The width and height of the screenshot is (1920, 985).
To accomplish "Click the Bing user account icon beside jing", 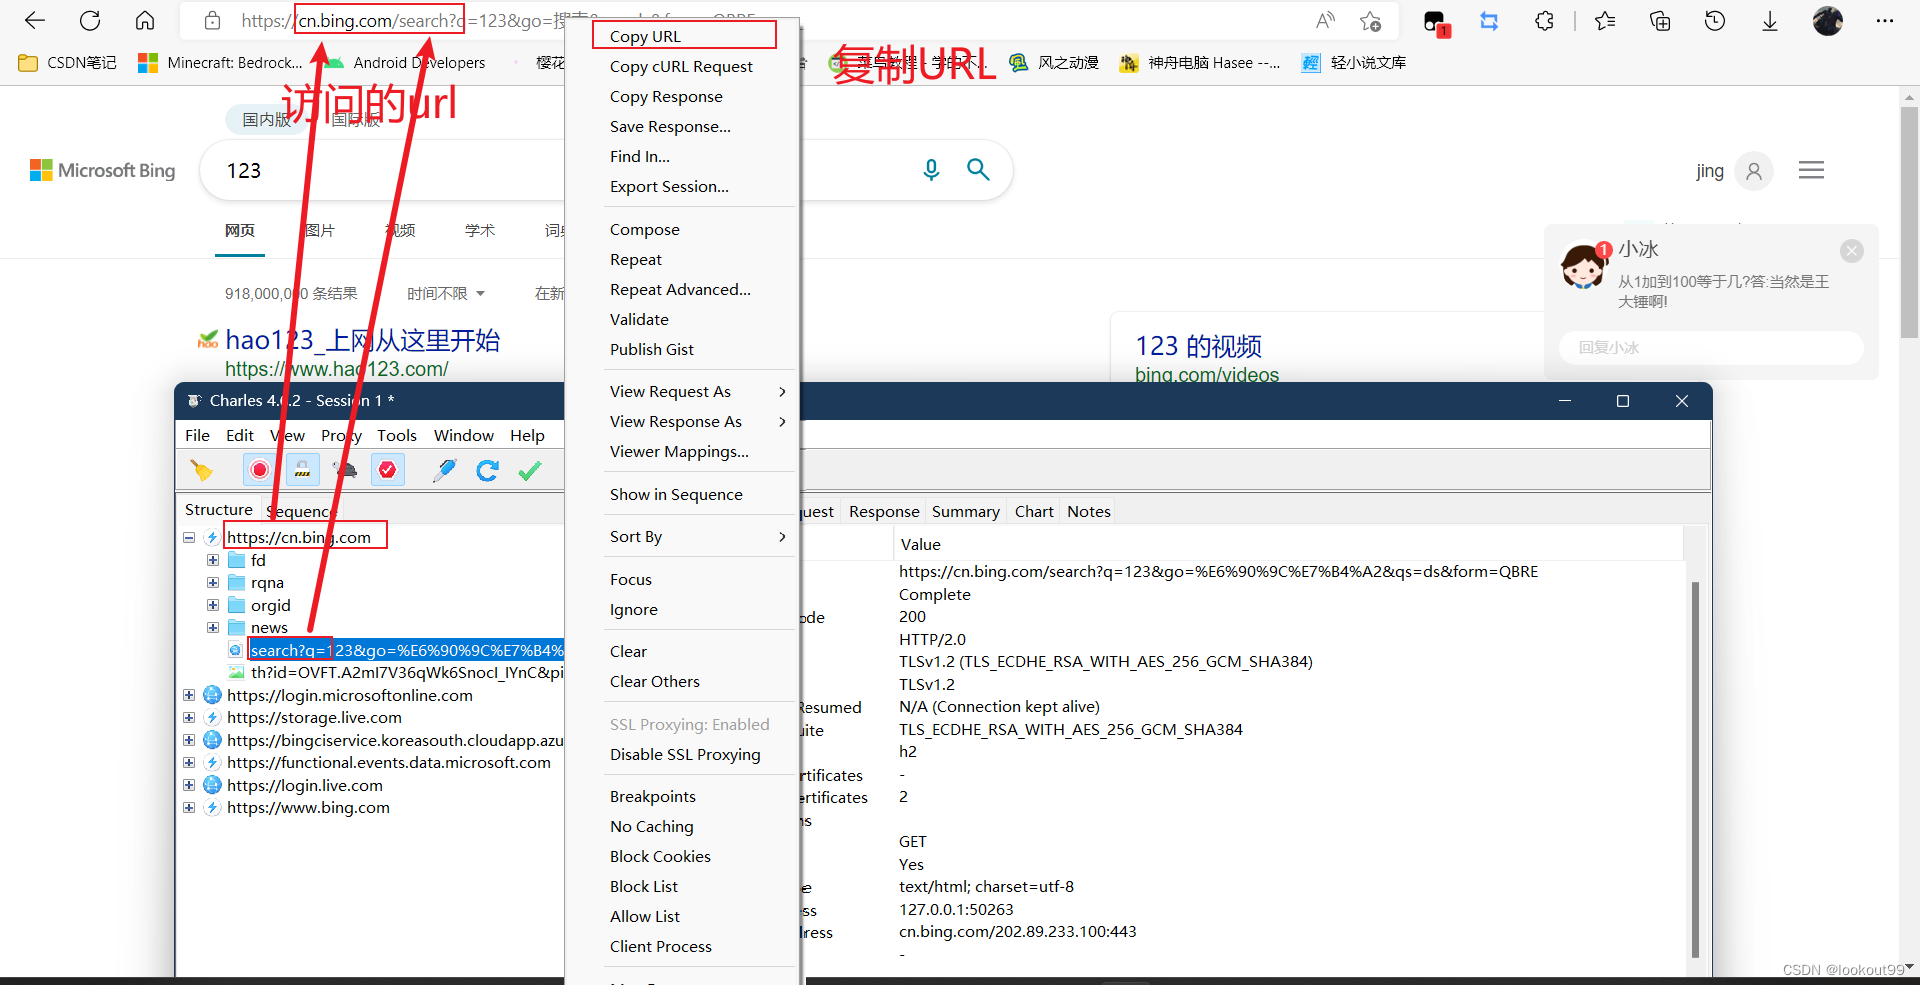I will [1754, 171].
